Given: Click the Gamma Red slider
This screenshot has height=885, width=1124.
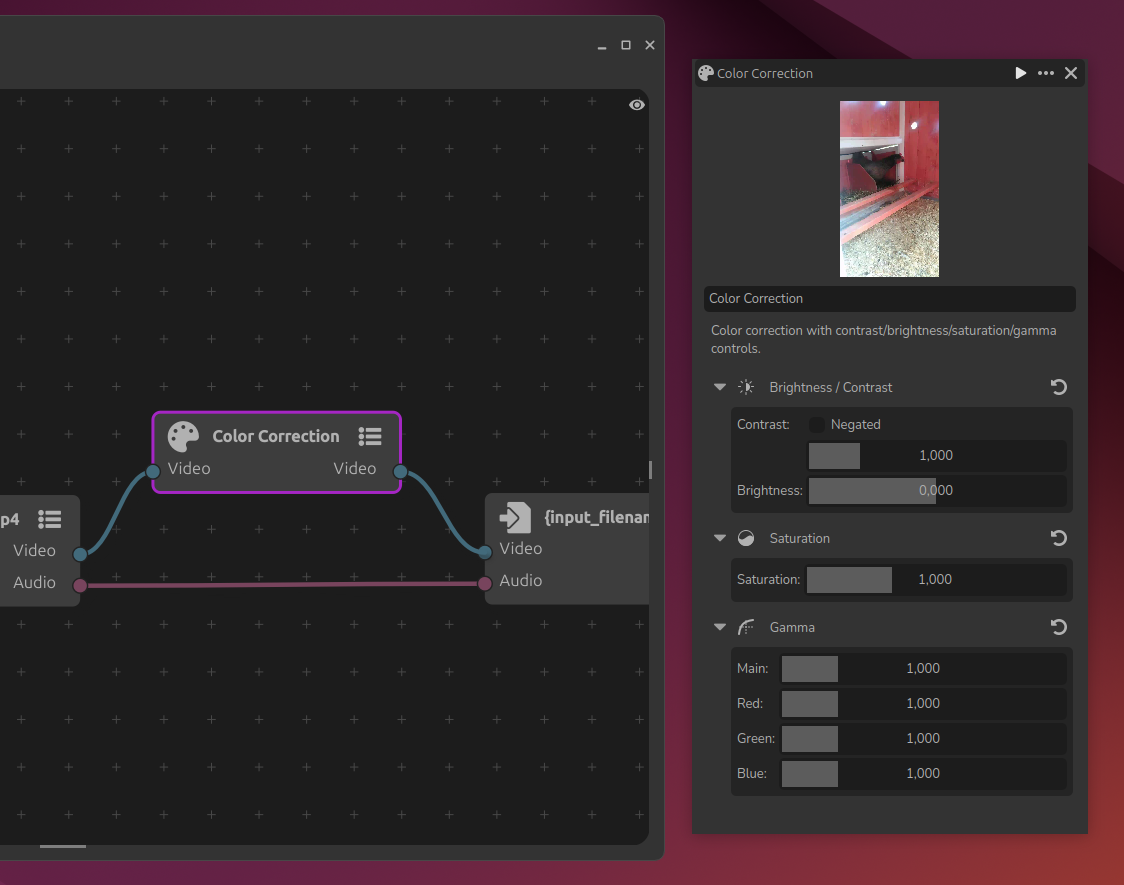Looking at the screenshot, I should (922, 704).
